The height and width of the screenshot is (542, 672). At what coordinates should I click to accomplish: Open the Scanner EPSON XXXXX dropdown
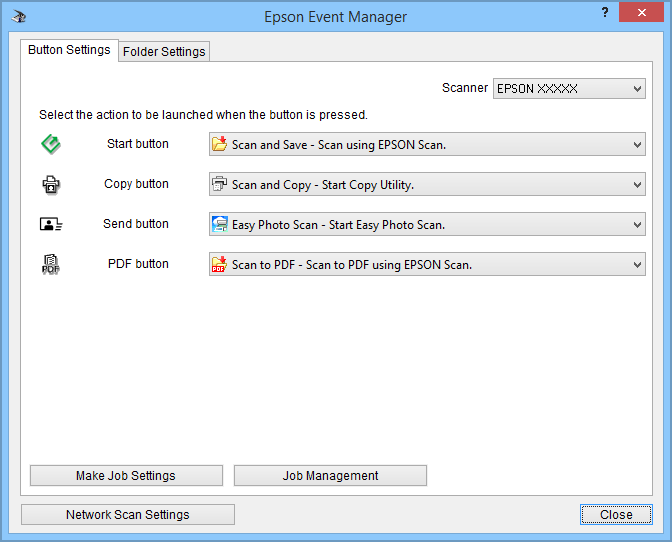[569, 89]
